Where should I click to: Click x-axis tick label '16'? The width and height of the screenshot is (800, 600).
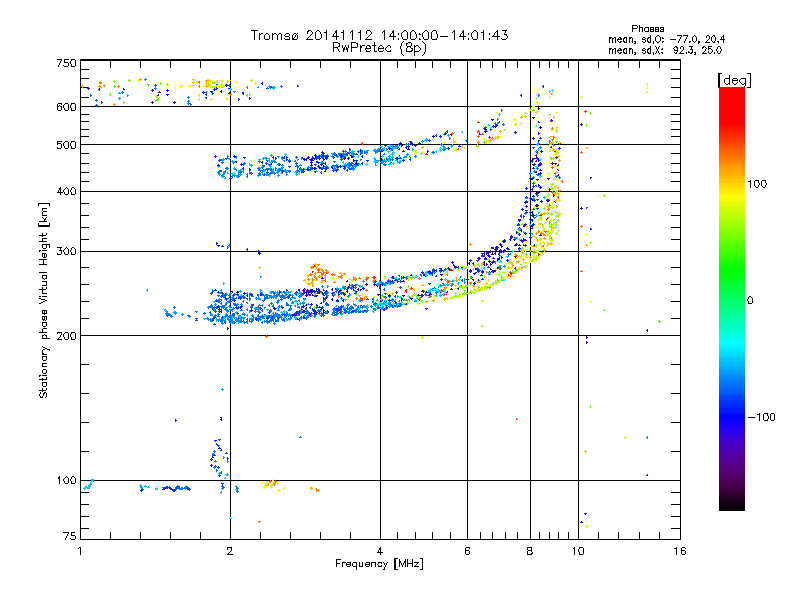(680, 551)
